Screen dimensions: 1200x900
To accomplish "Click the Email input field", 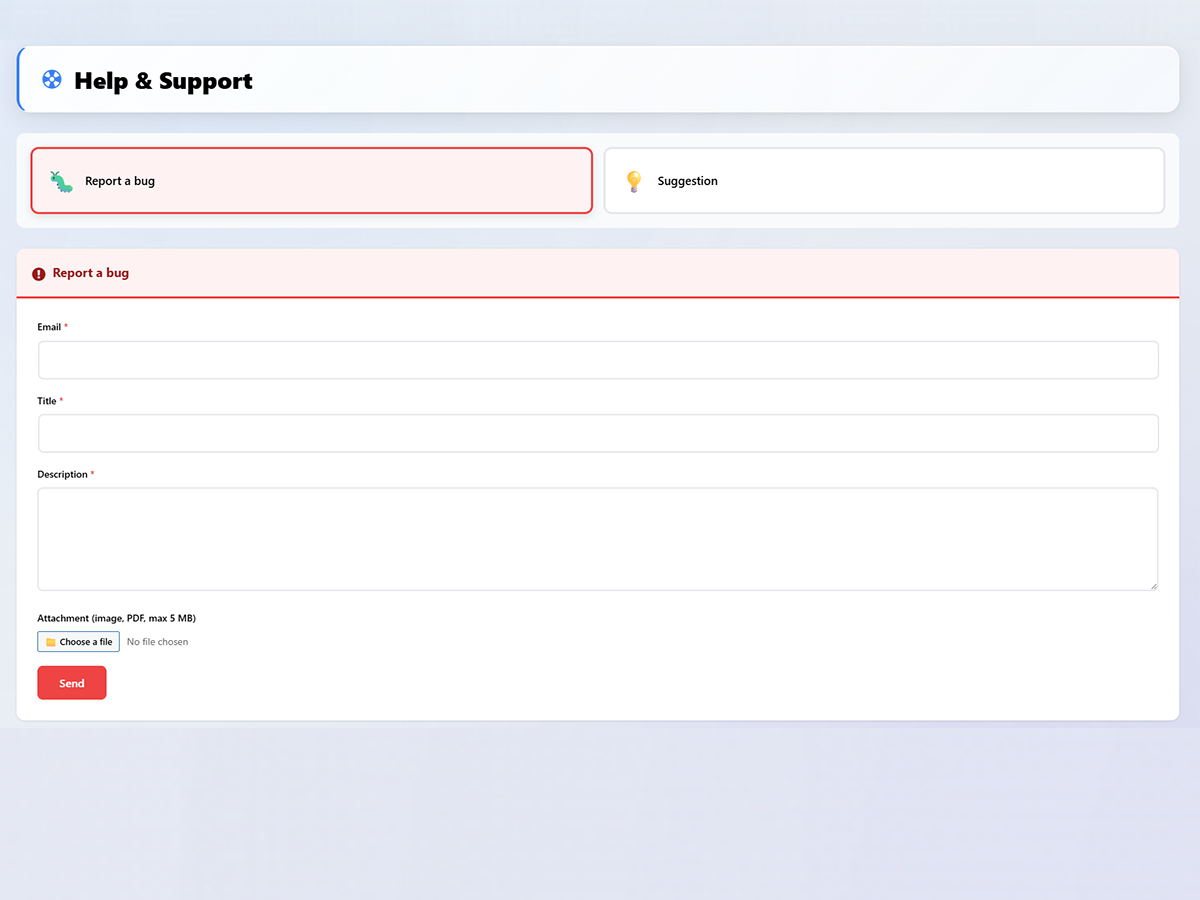I will pos(598,359).
